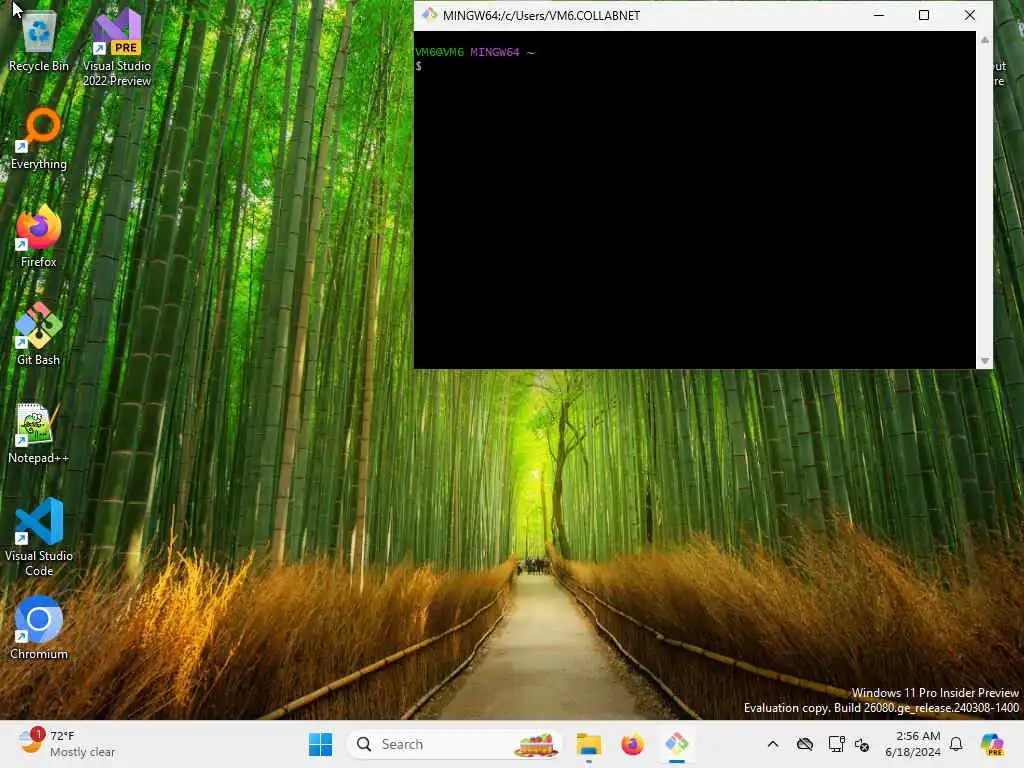Open the Recycle Bin desktop icon
The height and width of the screenshot is (768, 1024).
pyautogui.click(x=39, y=40)
